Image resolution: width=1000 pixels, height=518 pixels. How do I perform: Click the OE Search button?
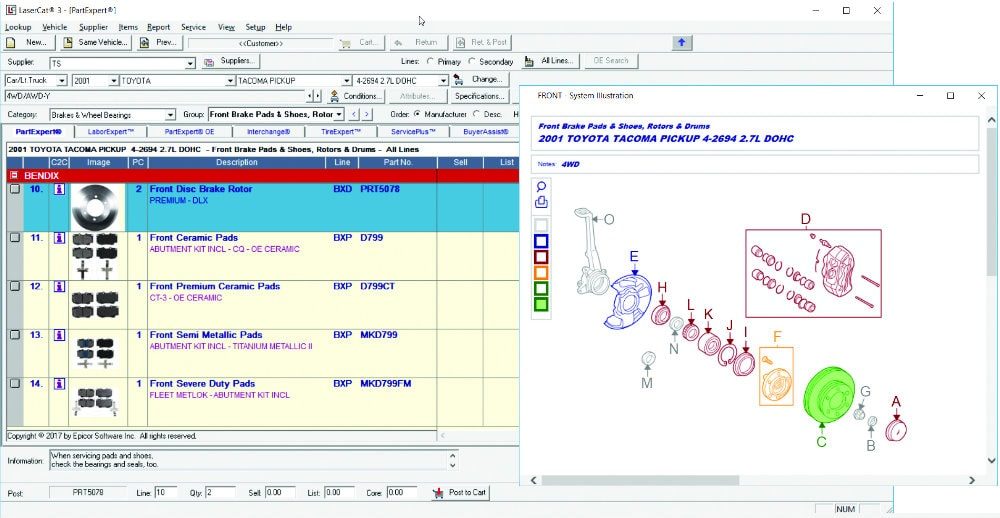pos(611,61)
